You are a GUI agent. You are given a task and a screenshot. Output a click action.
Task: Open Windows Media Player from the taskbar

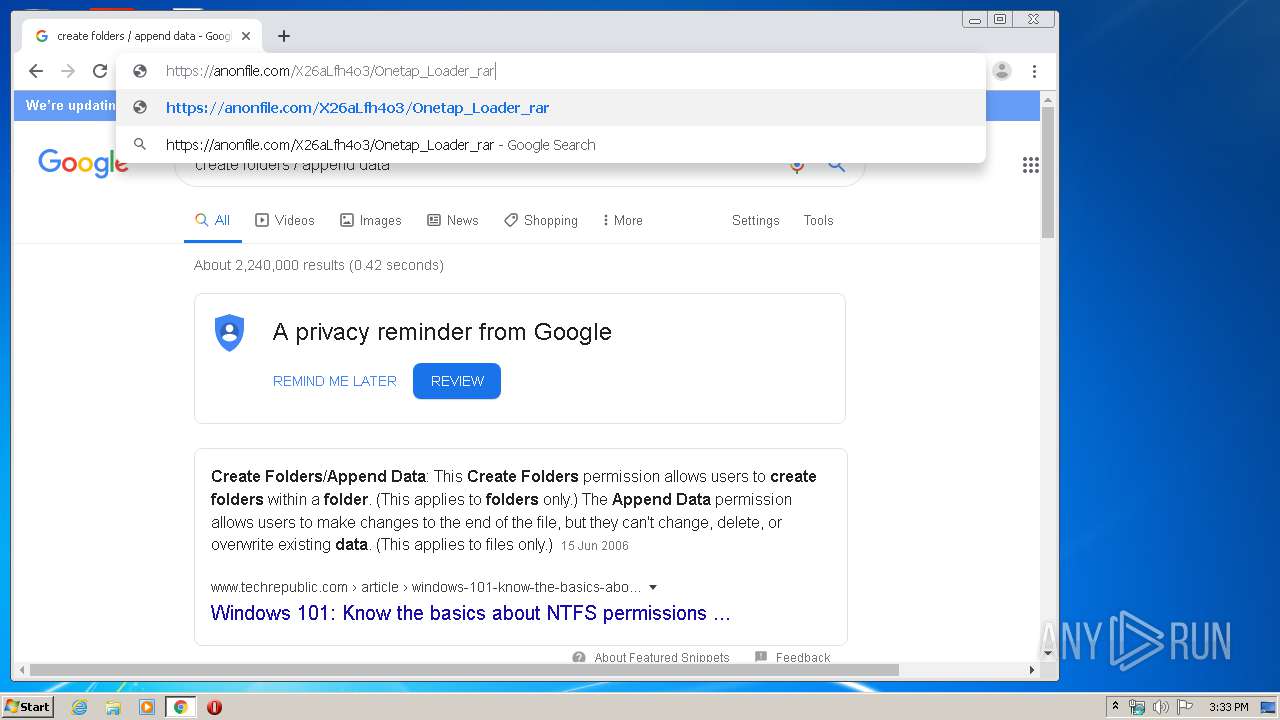click(x=147, y=707)
